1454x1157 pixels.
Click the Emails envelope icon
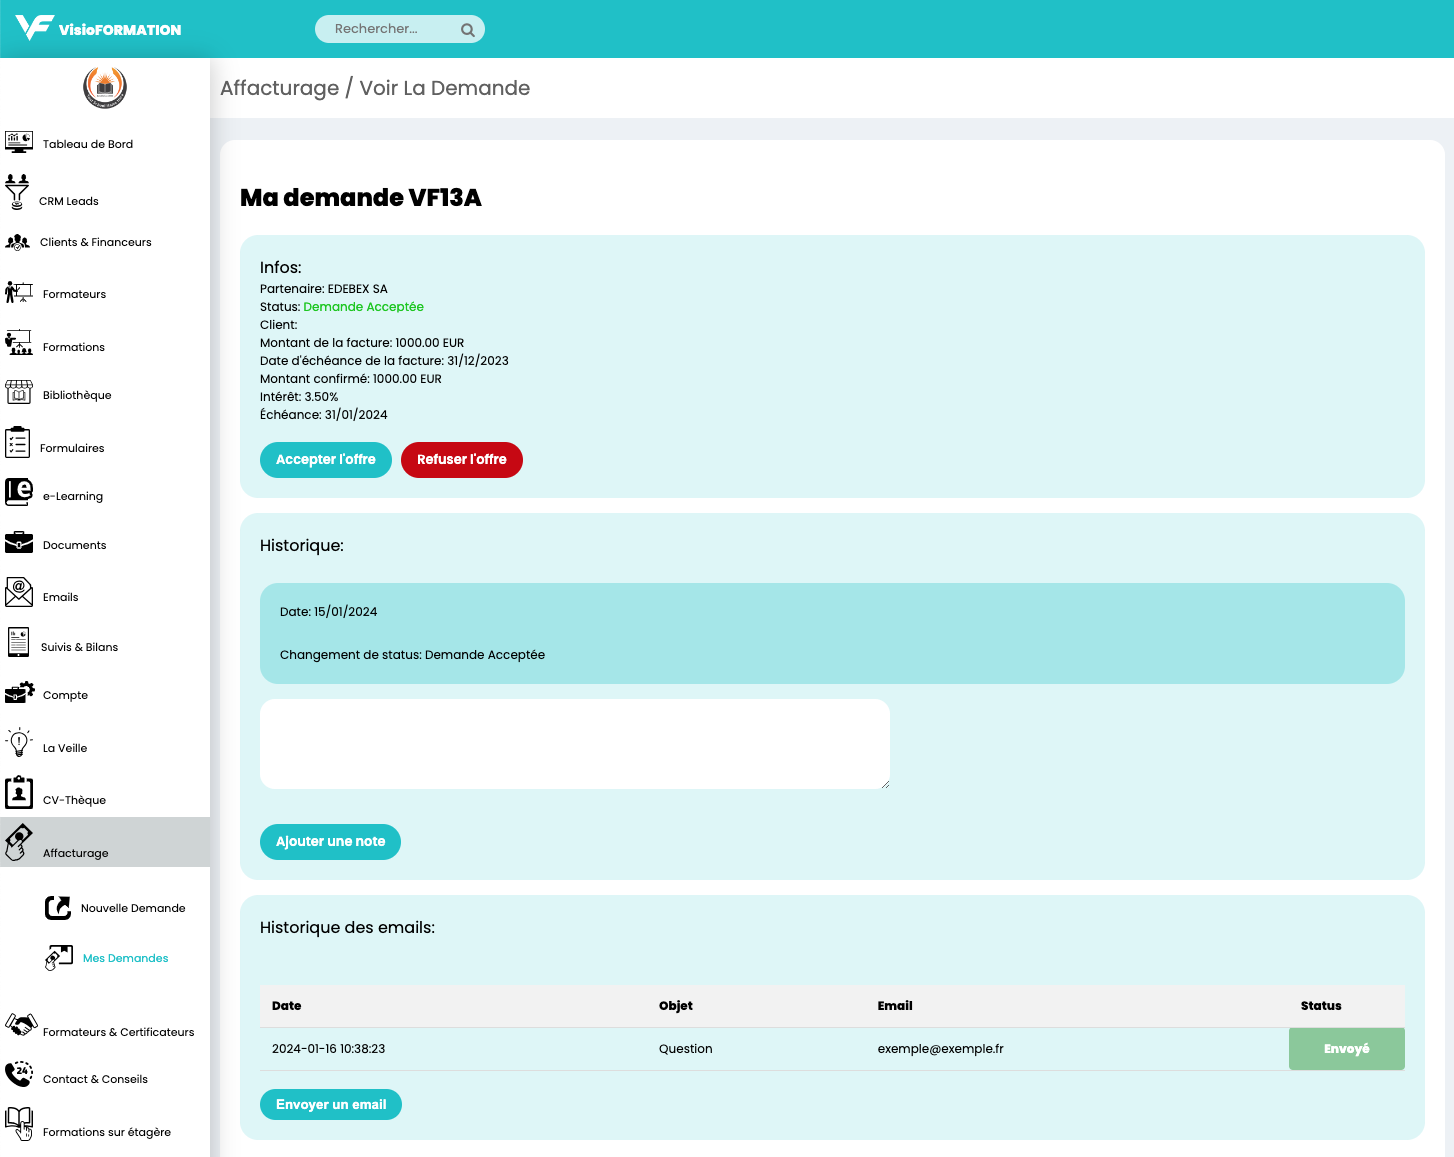coord(19,592)
